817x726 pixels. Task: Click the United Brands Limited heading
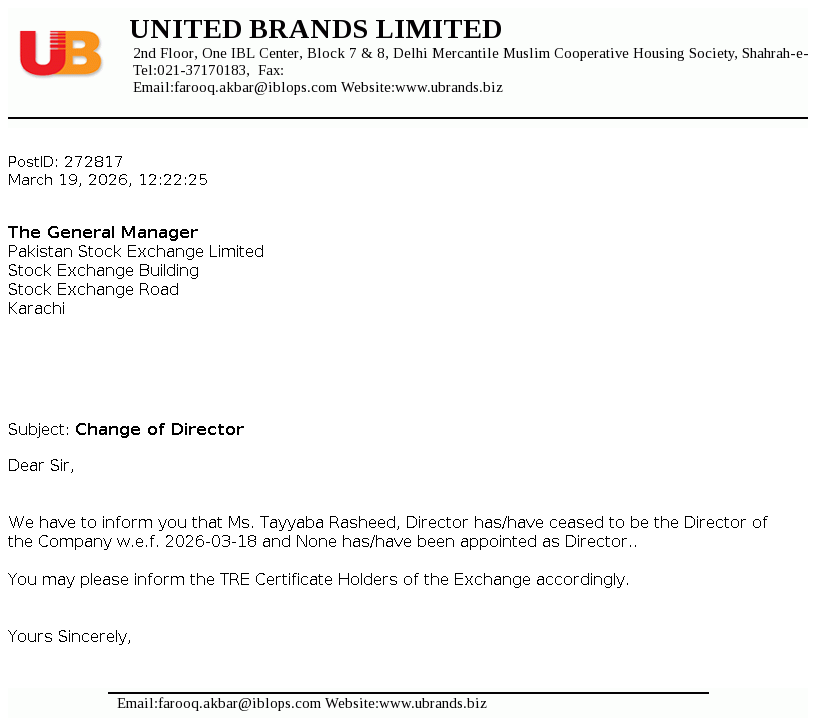pos(315,29)
